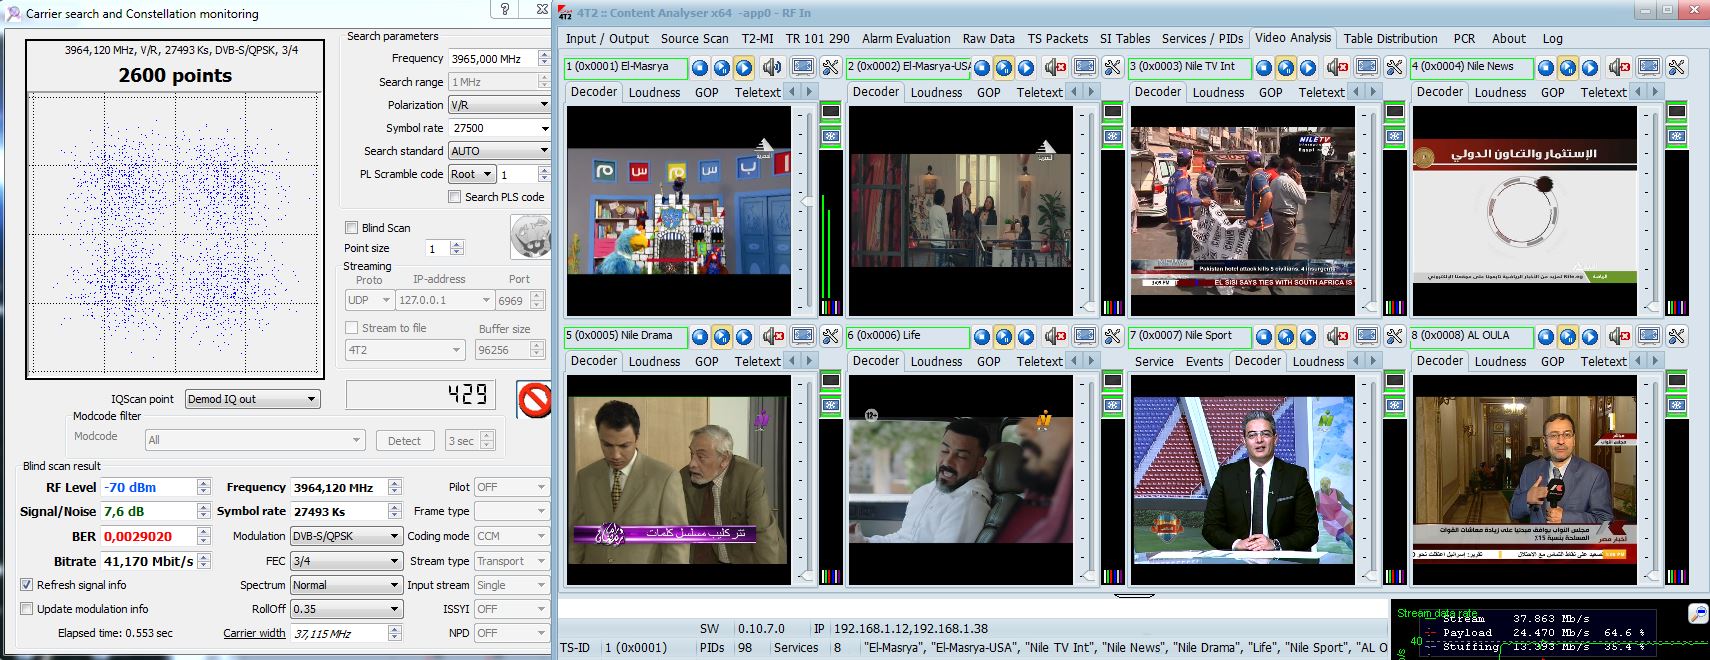This screenshot has height=660, width=1710.
Task: Click the Frequency 3965,000 MHz search field
Action: (x=493, y=59)
